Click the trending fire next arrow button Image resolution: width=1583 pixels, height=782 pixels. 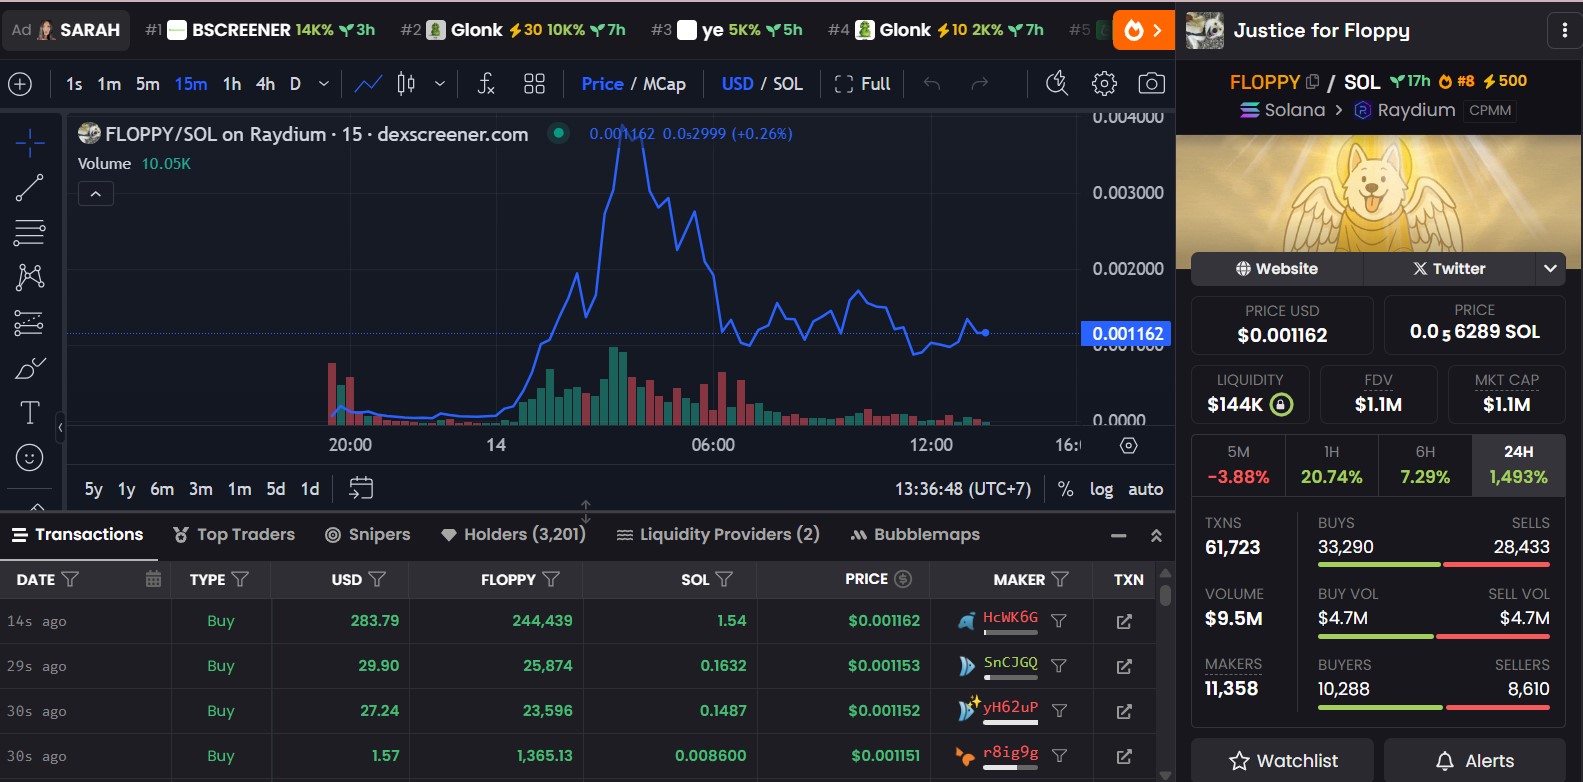[x=1144, y=30]
